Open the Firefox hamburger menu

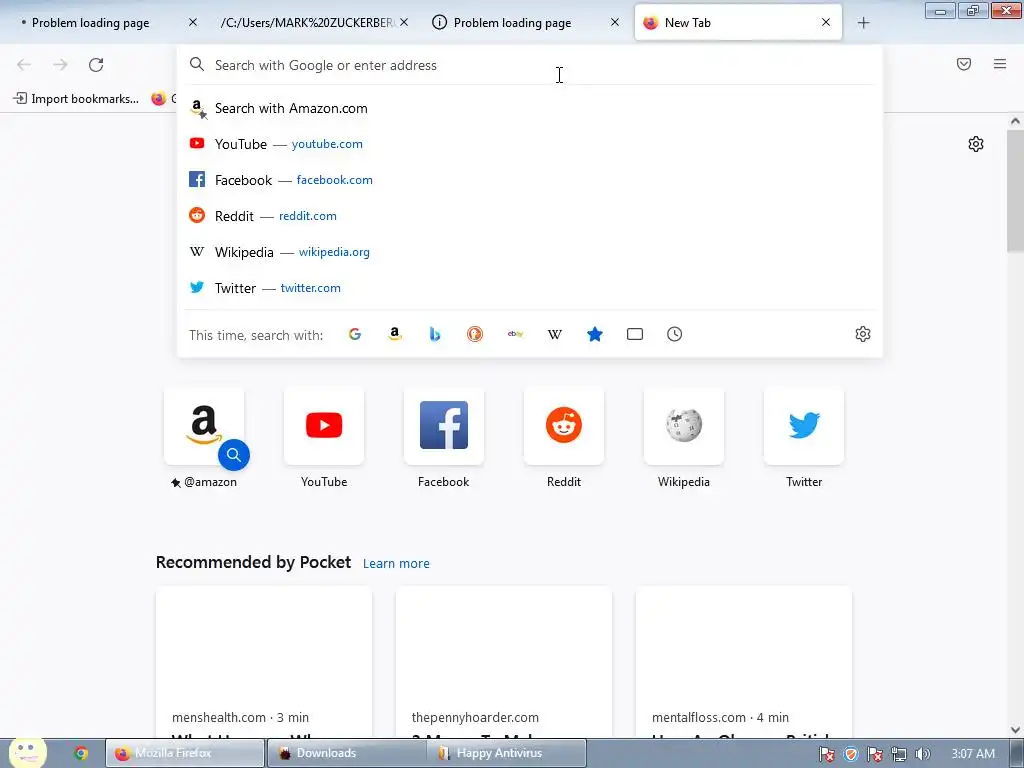pyautogui.click(x=1000, y=64)
